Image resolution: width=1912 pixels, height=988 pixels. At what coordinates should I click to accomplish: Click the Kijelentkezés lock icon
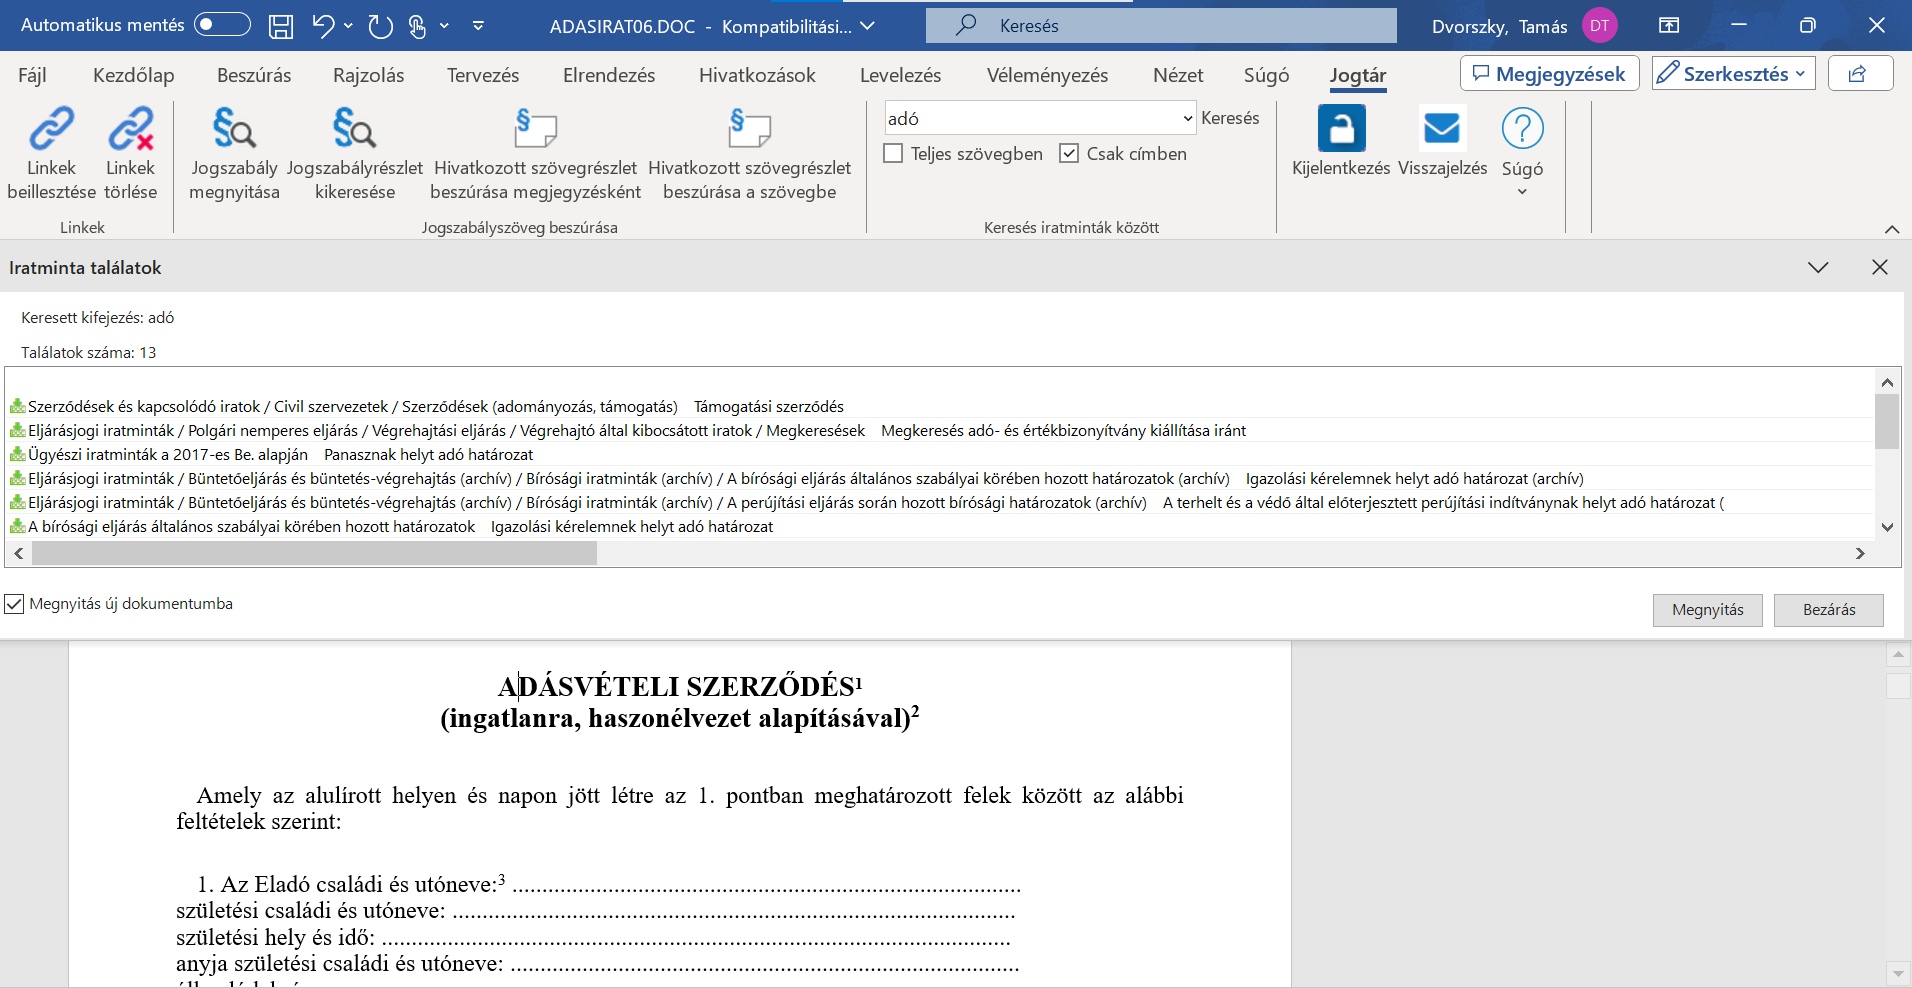pos(1341,130)
